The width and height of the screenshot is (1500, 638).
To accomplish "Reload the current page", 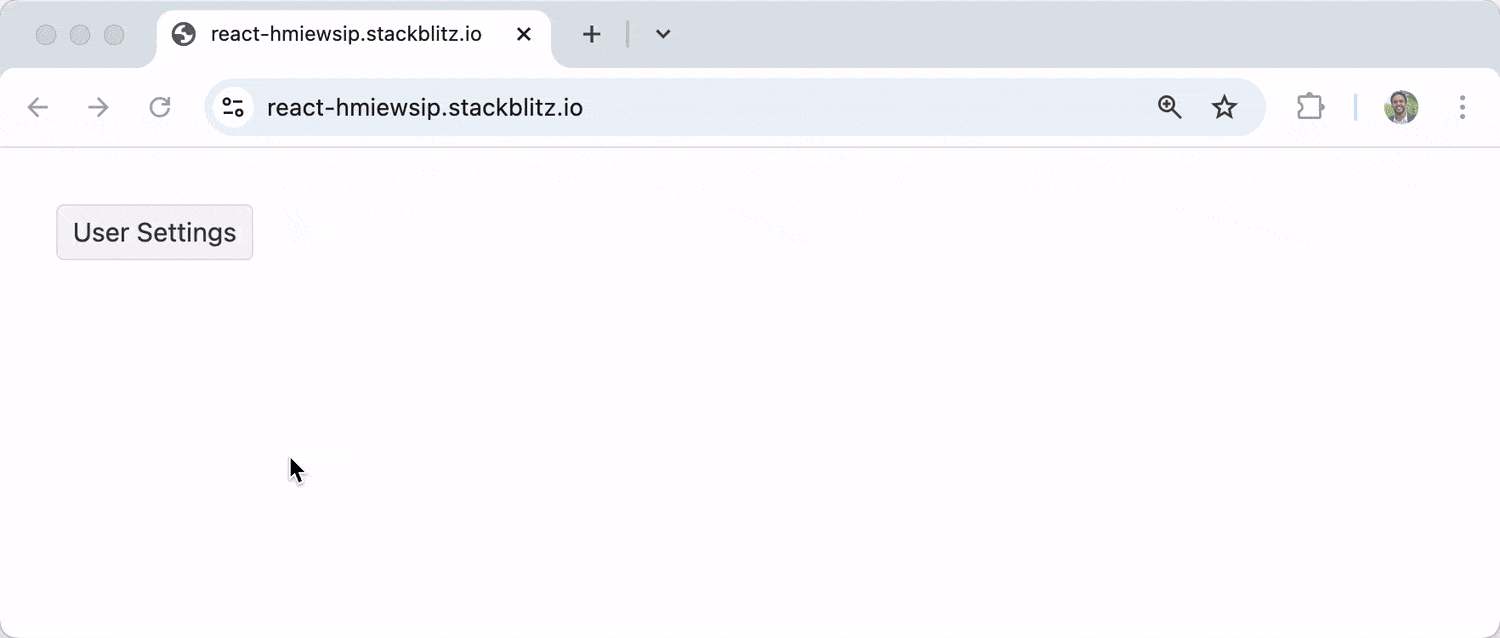I will click(160, 107).
